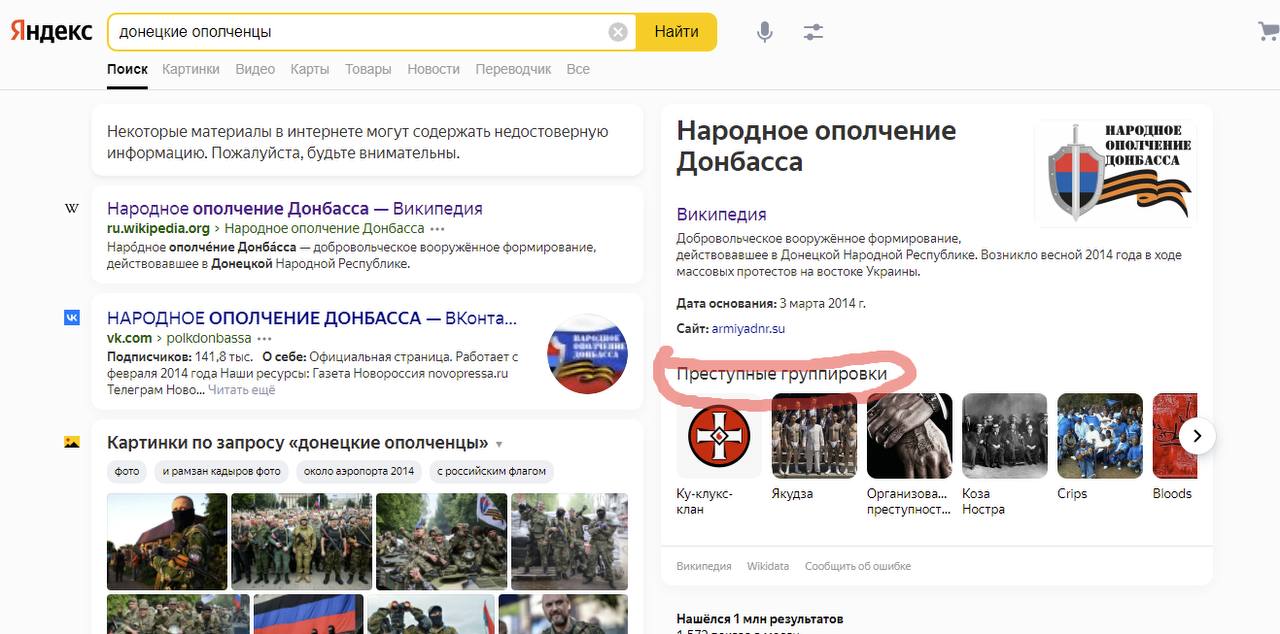The width and height of the screenshot is (1280, 634).
Task: Click the Народное ополчение Донбасса emblem image
Action: coord(1115,172)
